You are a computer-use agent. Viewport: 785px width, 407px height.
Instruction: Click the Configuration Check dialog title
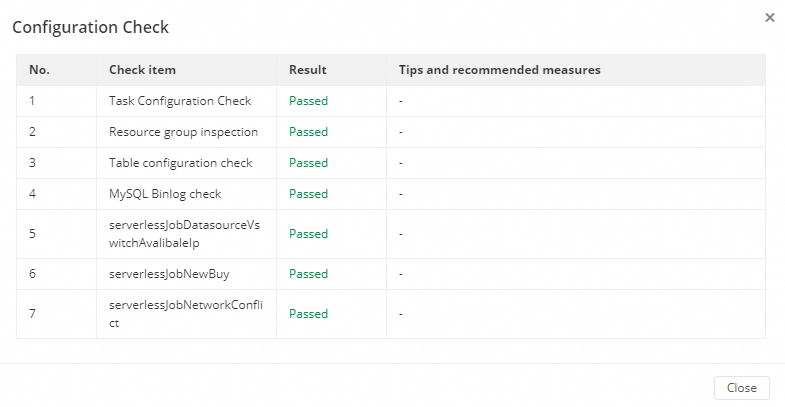pos(90,27)
